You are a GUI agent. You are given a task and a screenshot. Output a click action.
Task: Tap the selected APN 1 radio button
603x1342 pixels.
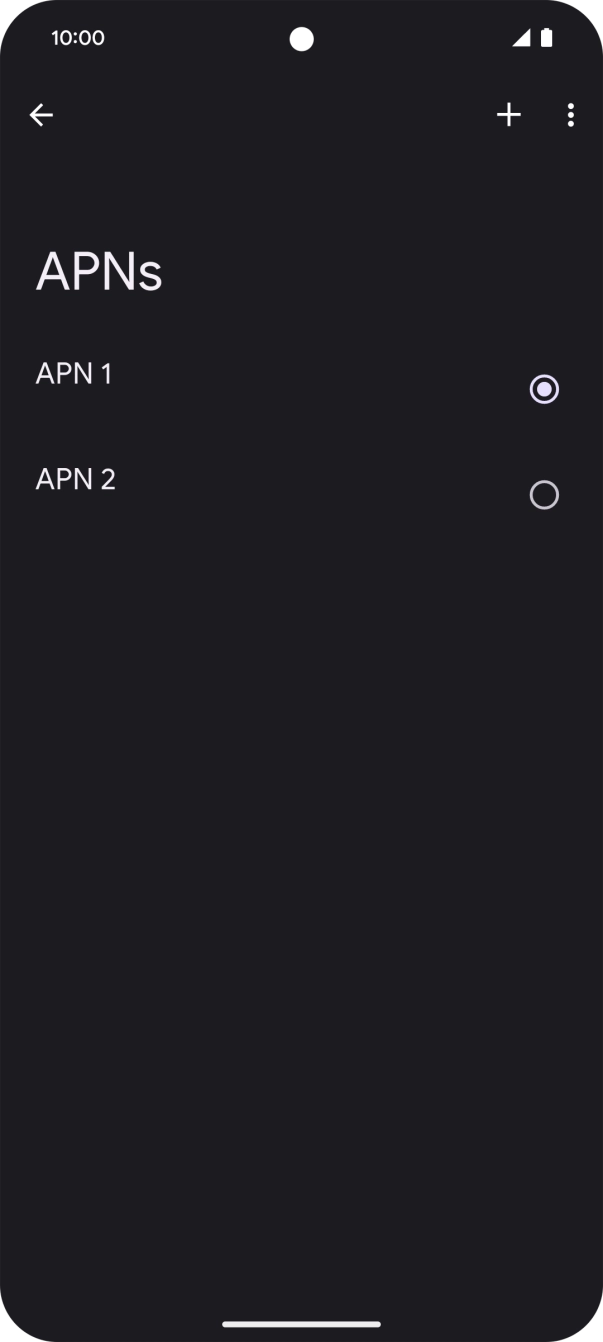tap(543, 388)
